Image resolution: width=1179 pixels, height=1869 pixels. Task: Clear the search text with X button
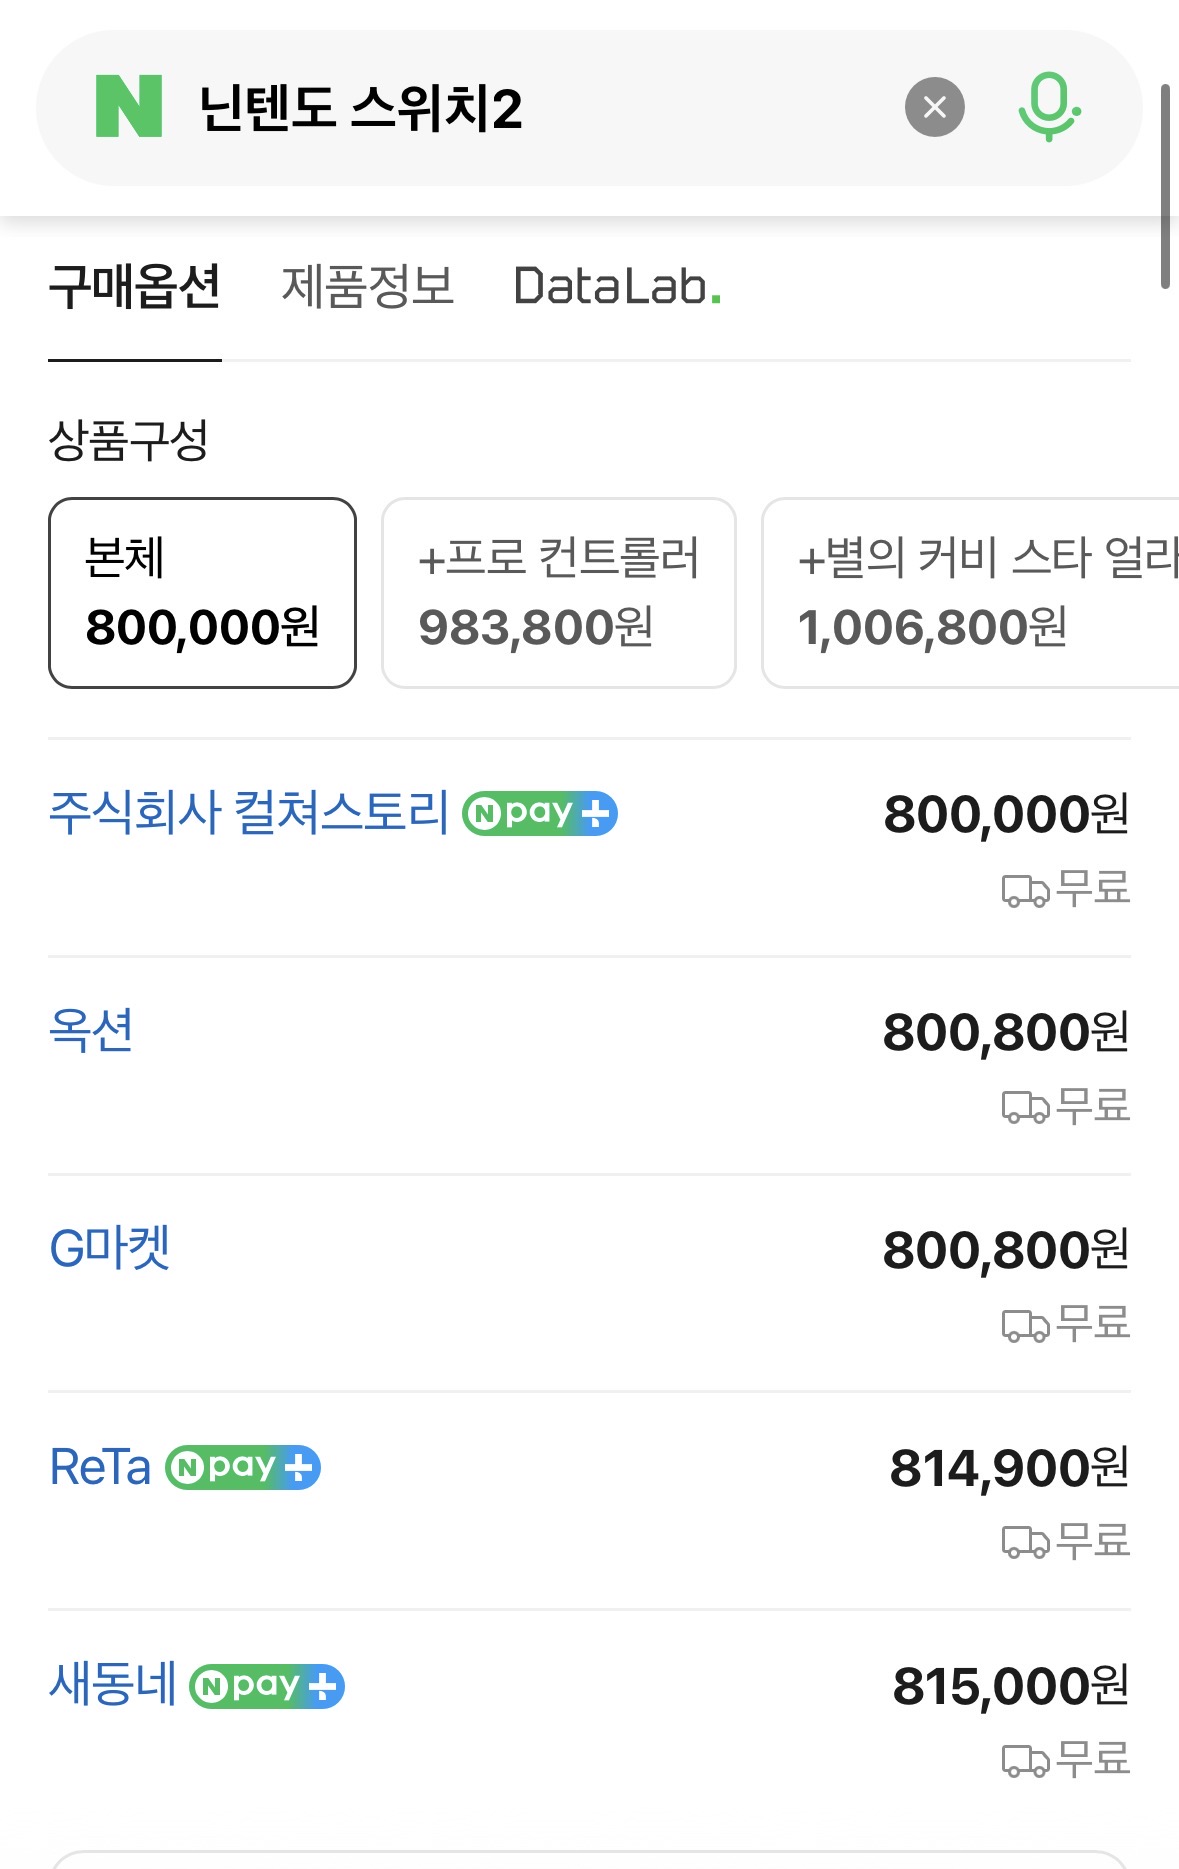tap(934, 107)
